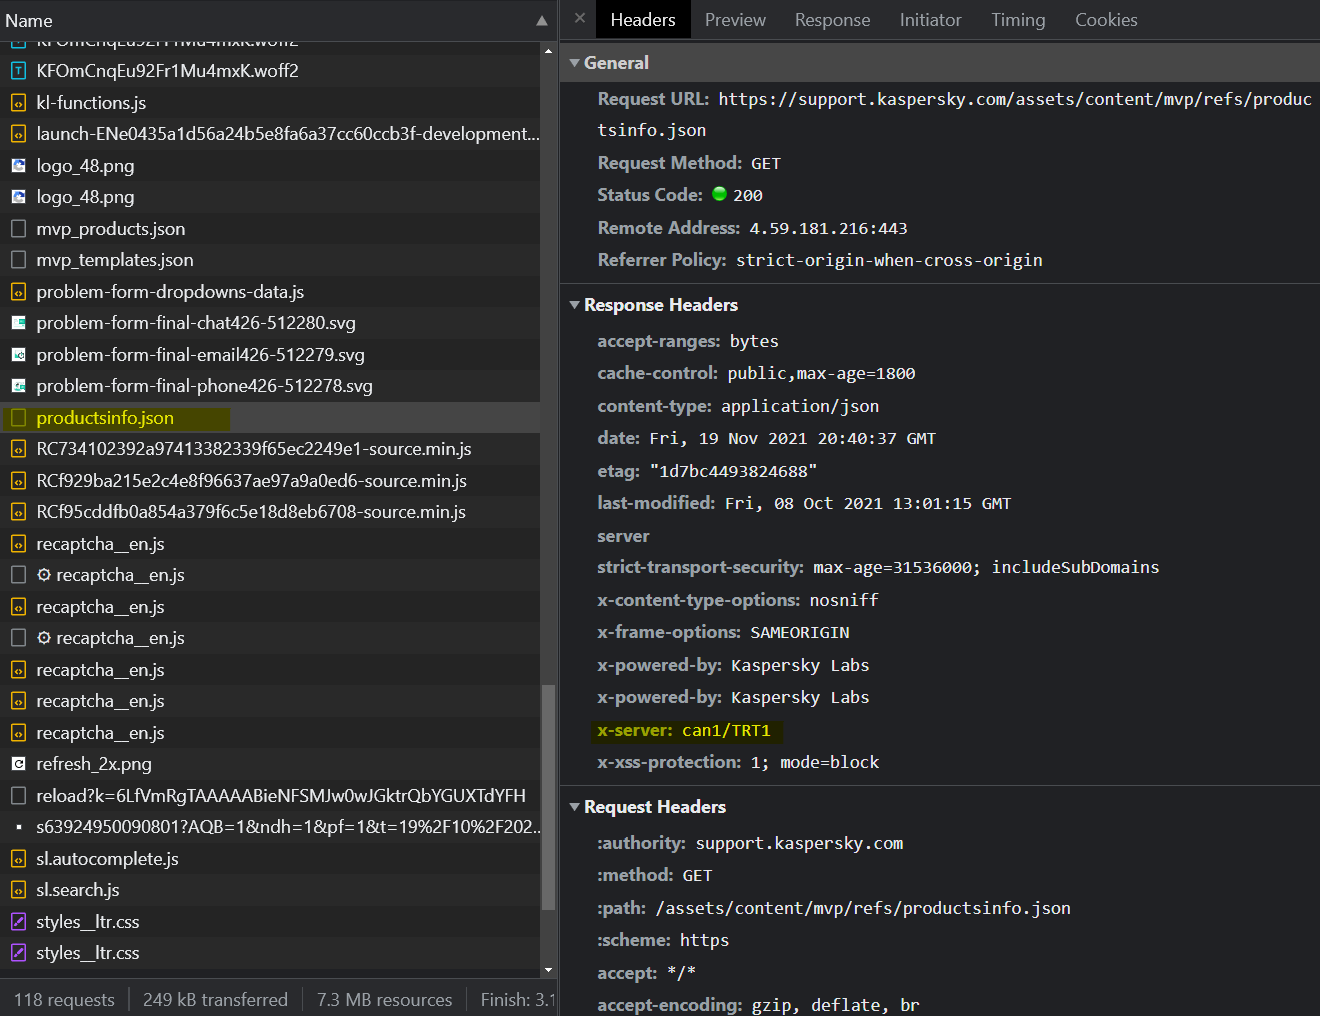The width and height of the screenshot is (1320, 1016).
Task: Select the mvp_templates.json request
Action: tap(115, 260)
